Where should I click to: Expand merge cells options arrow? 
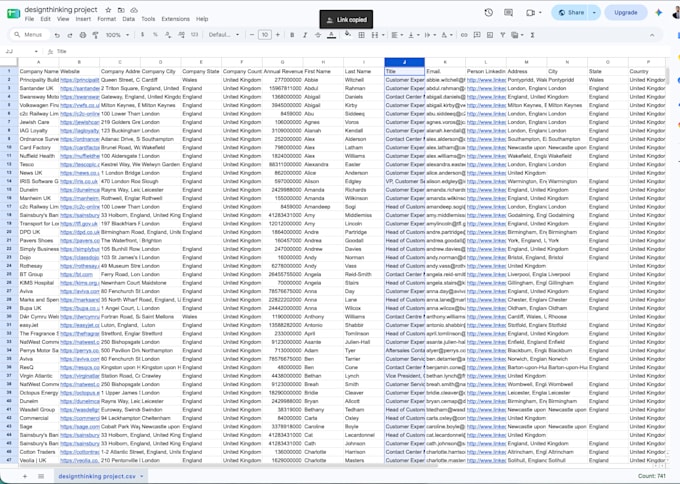point(383,35)
